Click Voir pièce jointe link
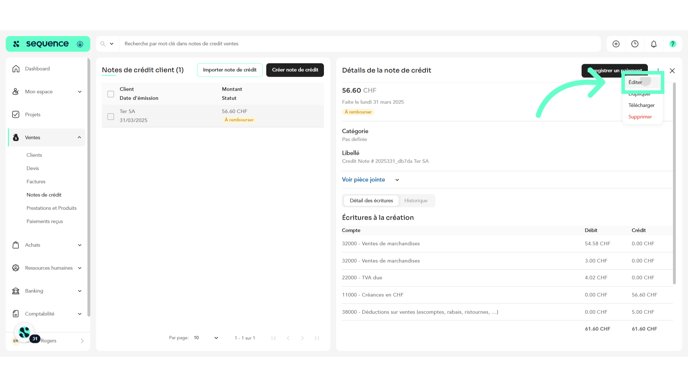 click(x=363, y=180)
